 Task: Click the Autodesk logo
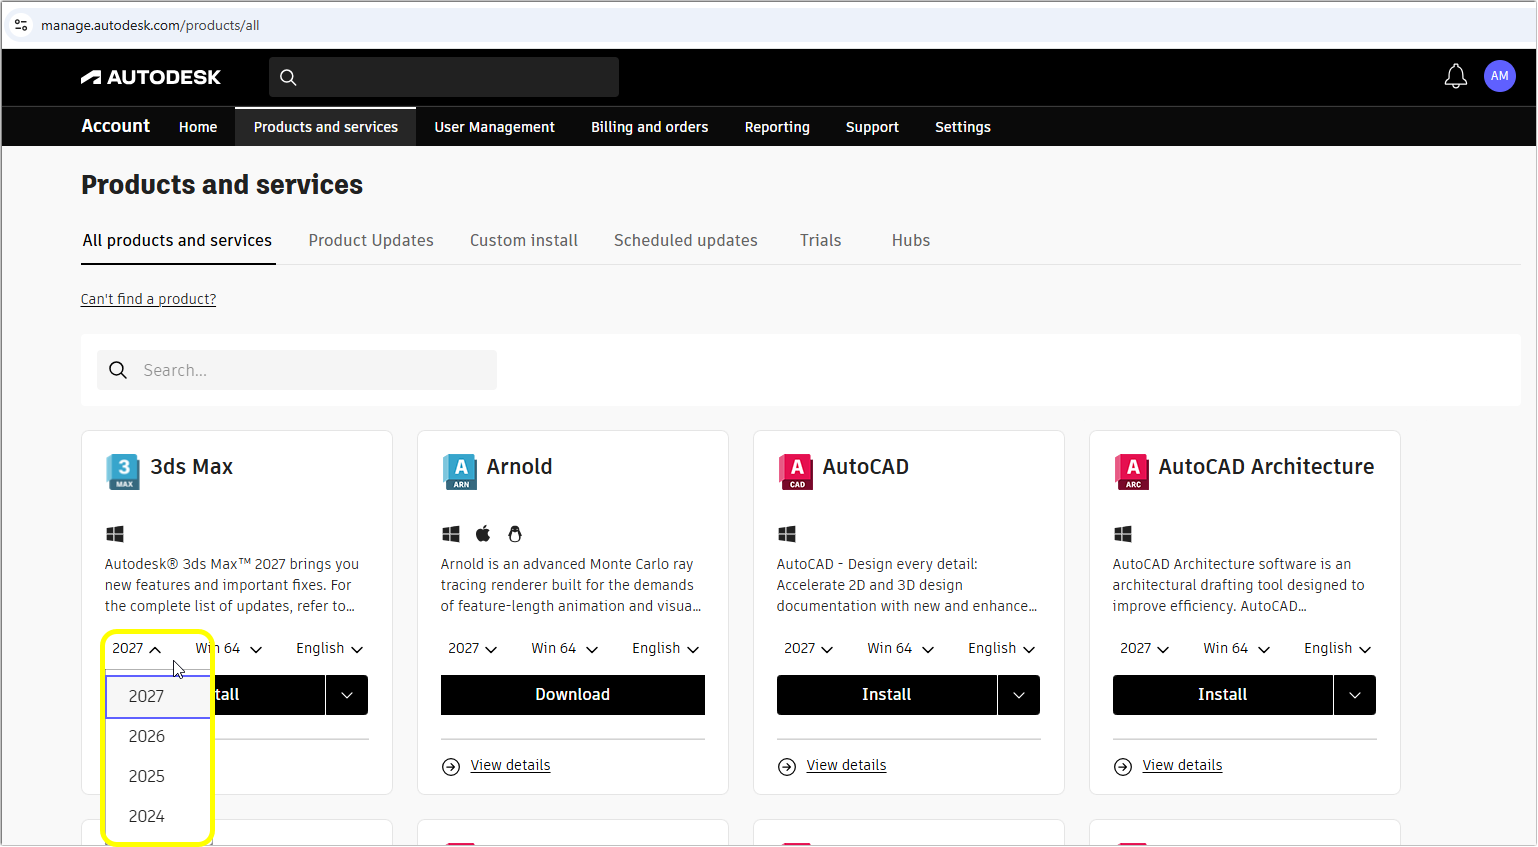click(x=151, y=77)
